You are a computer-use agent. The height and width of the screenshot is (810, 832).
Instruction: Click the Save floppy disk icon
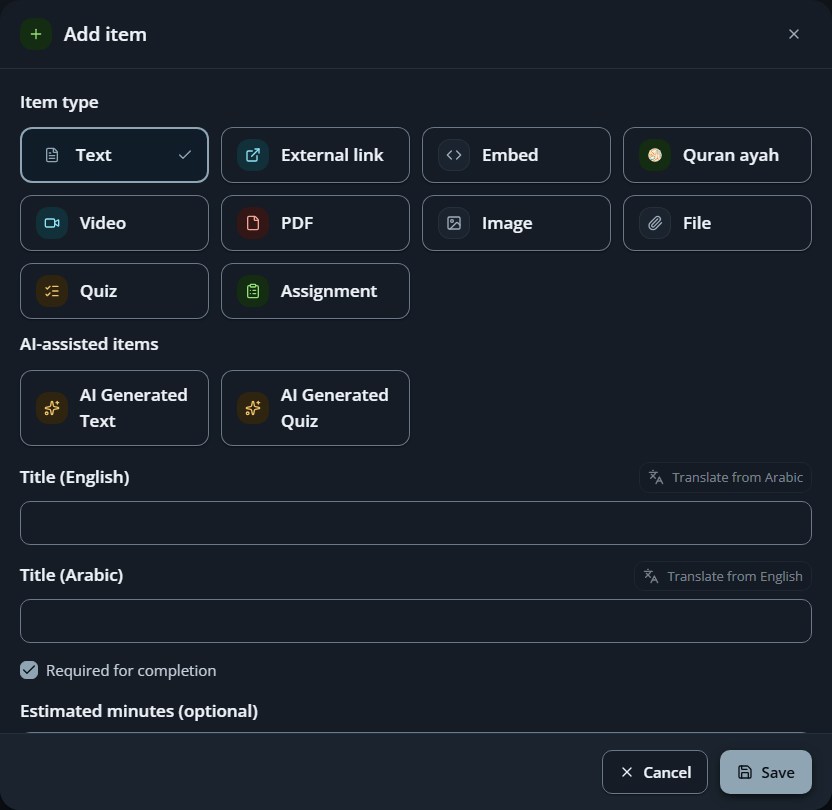[x=745, y=772]
